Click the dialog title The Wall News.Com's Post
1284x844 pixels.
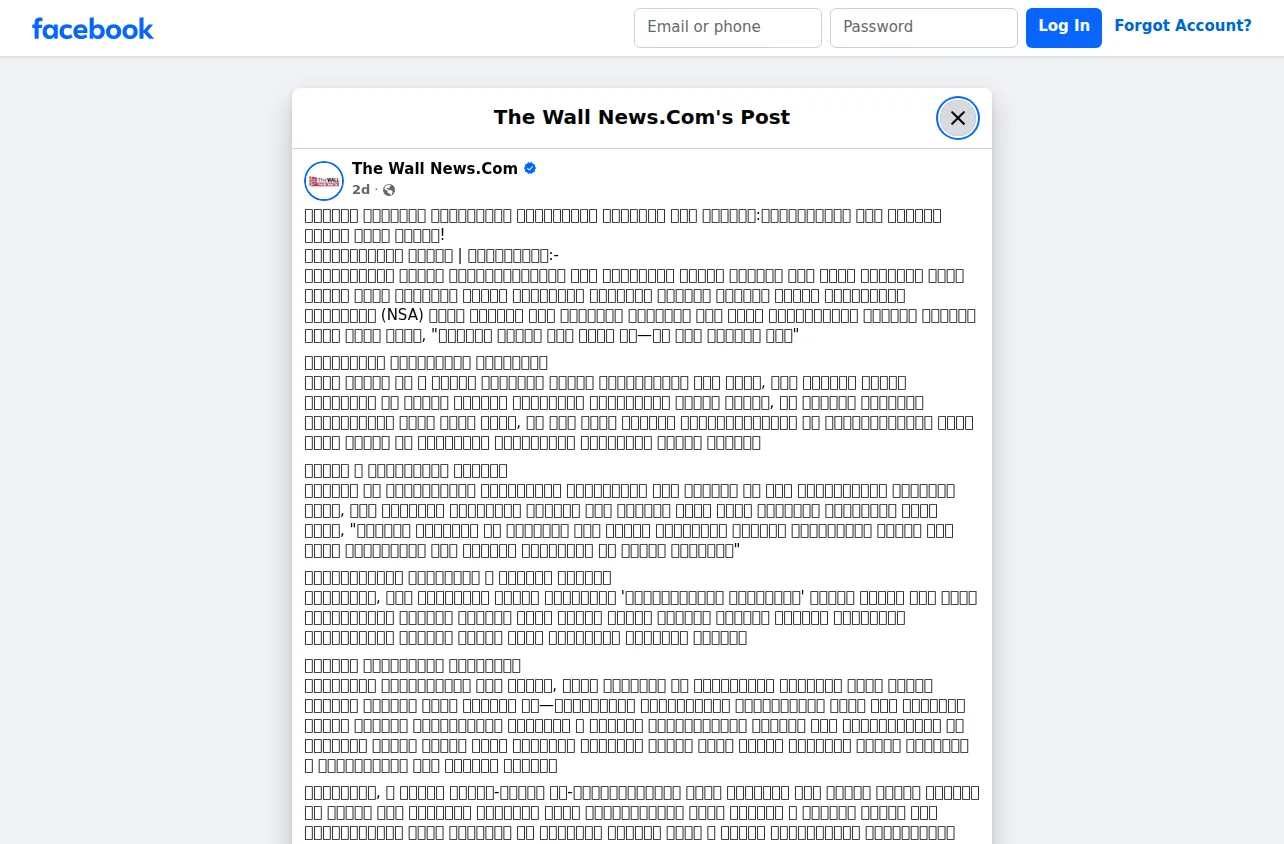pos(642,117)
